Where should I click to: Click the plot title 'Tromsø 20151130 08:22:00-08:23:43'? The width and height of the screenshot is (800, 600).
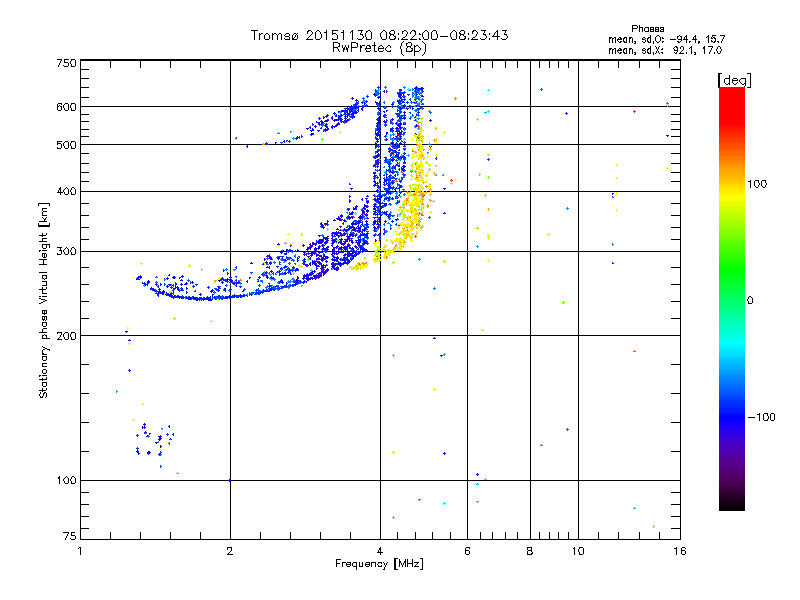379,35
